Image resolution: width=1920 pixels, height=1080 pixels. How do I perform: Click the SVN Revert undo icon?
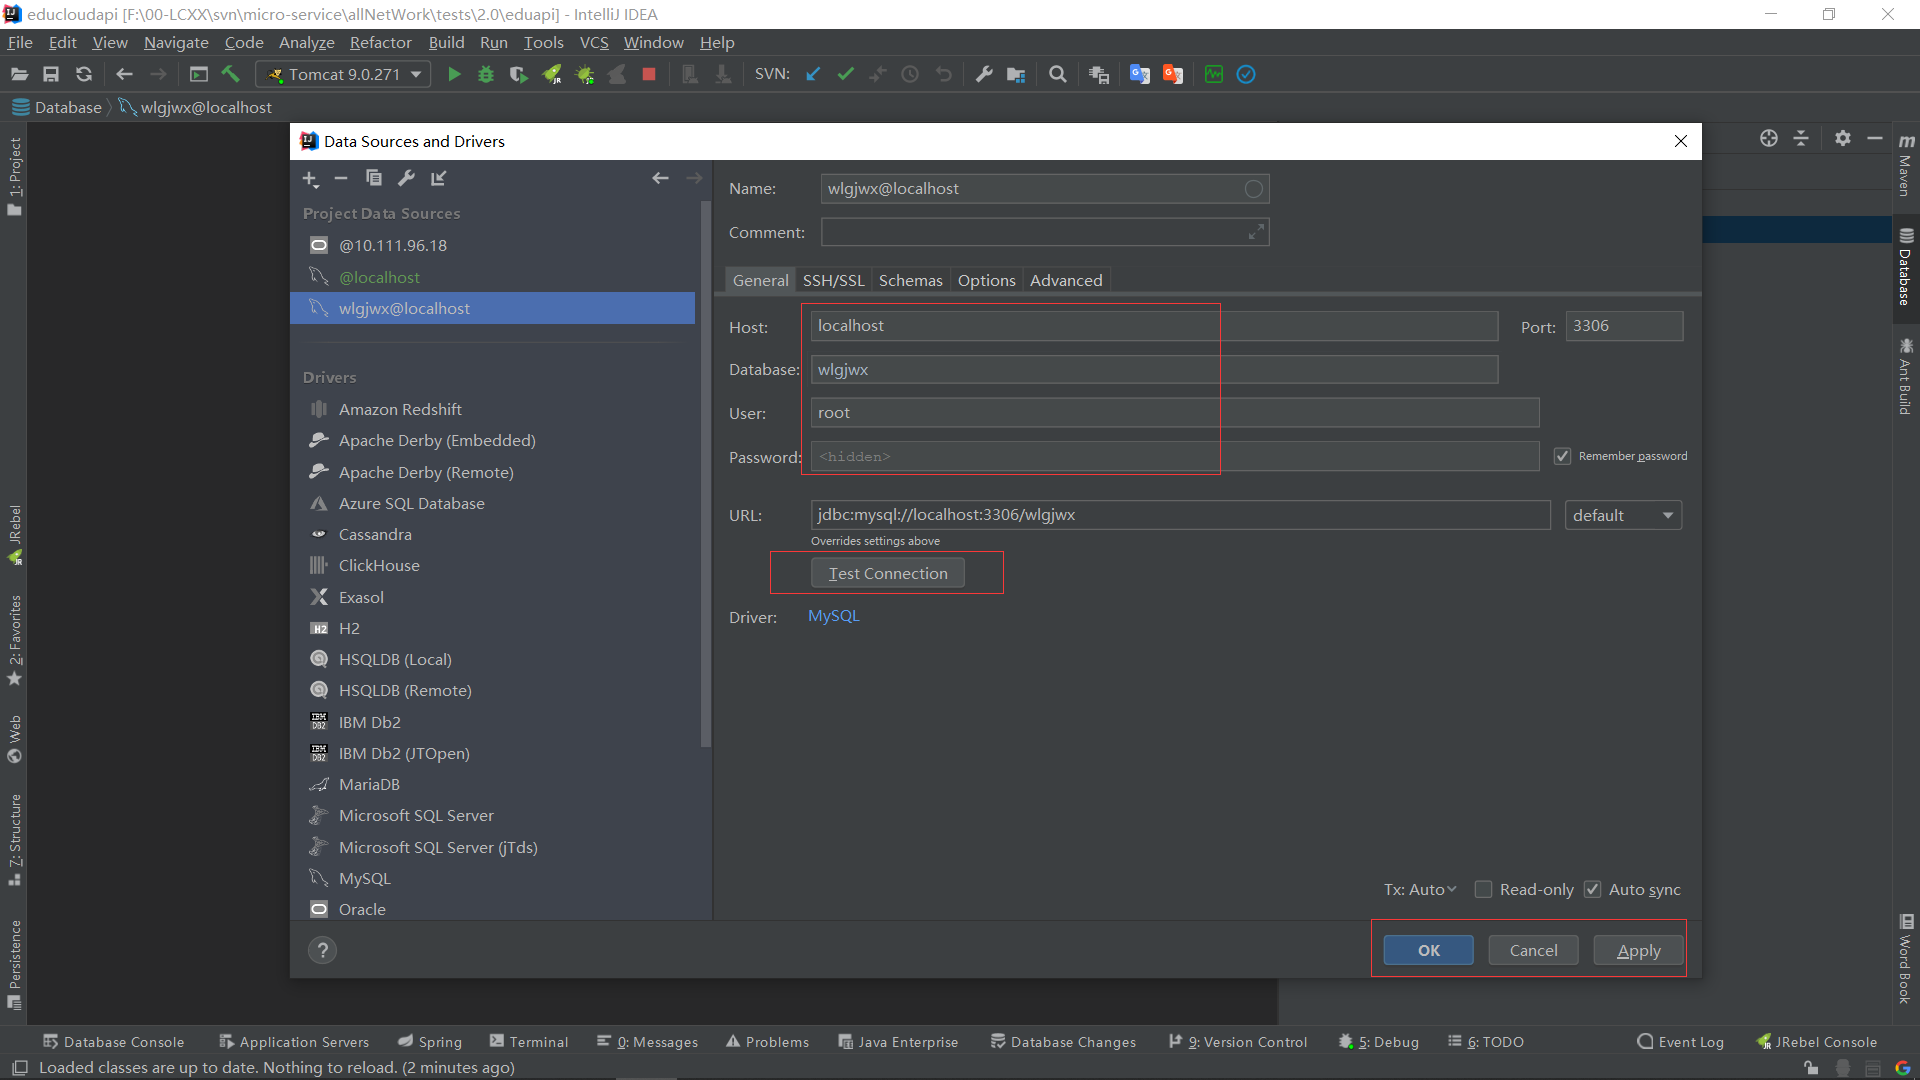pos(943,74)
